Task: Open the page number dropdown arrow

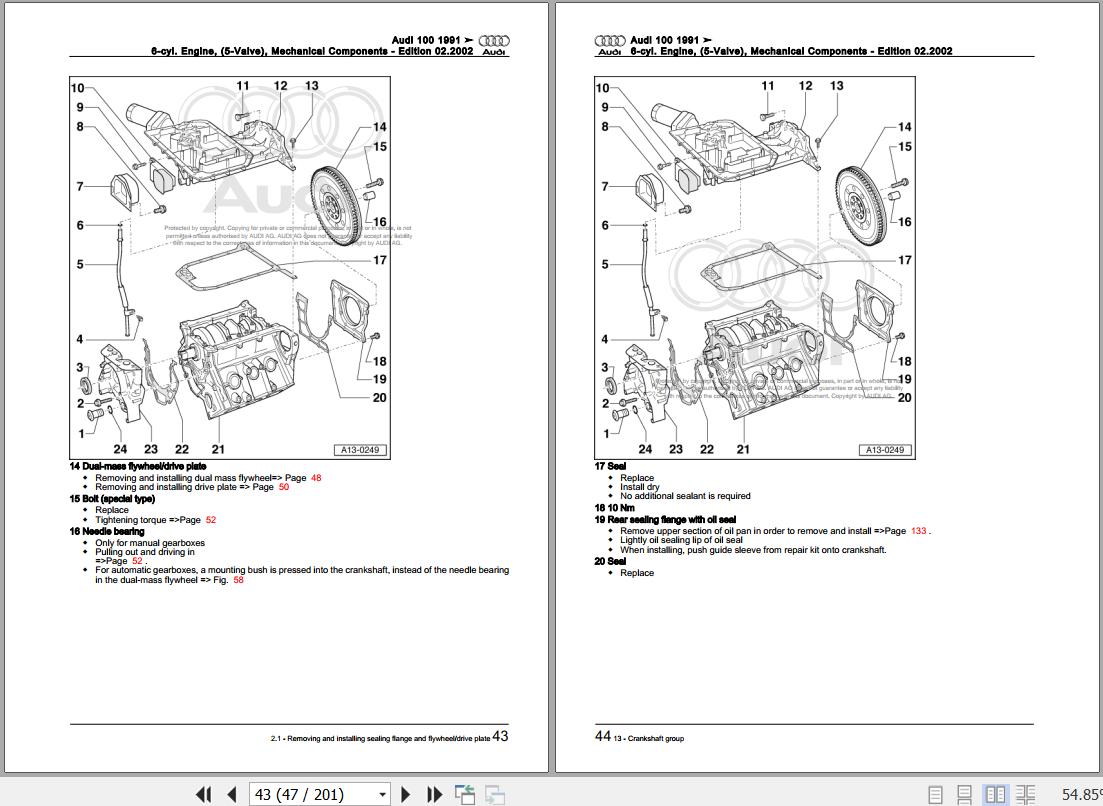Action: (382, 794)
